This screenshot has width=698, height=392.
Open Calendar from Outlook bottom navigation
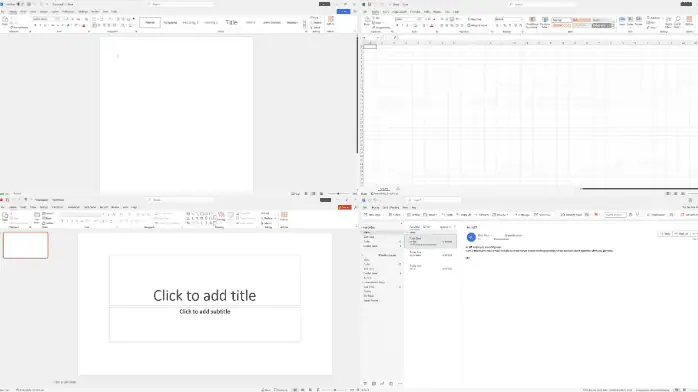(x=373, y=384)
